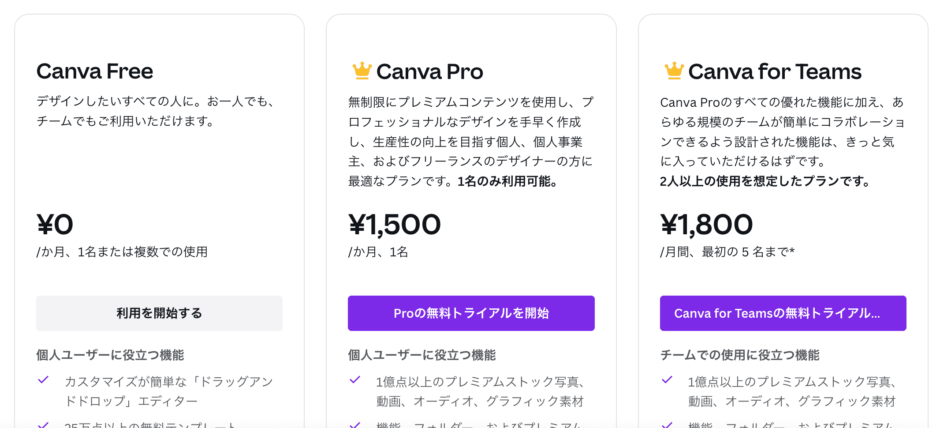Screen dimensions: 940x428
Task: Click the bold 2人以上の使用を想定したプランです text
Action: point(765,181)
